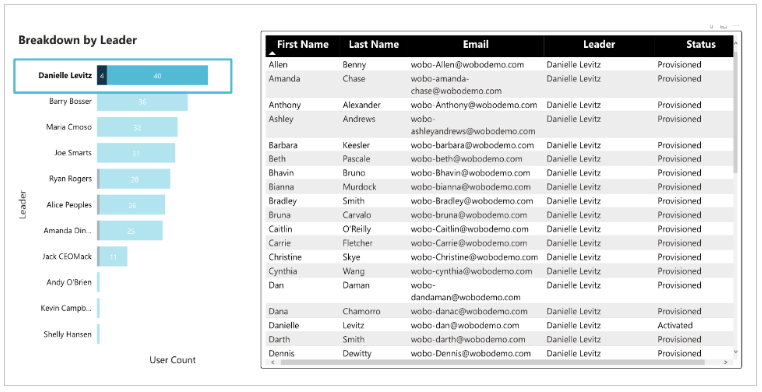Click the sort arrow under First Name header
Screen dimensions: 762x392
pyautogui.click(x=273, y=53)
